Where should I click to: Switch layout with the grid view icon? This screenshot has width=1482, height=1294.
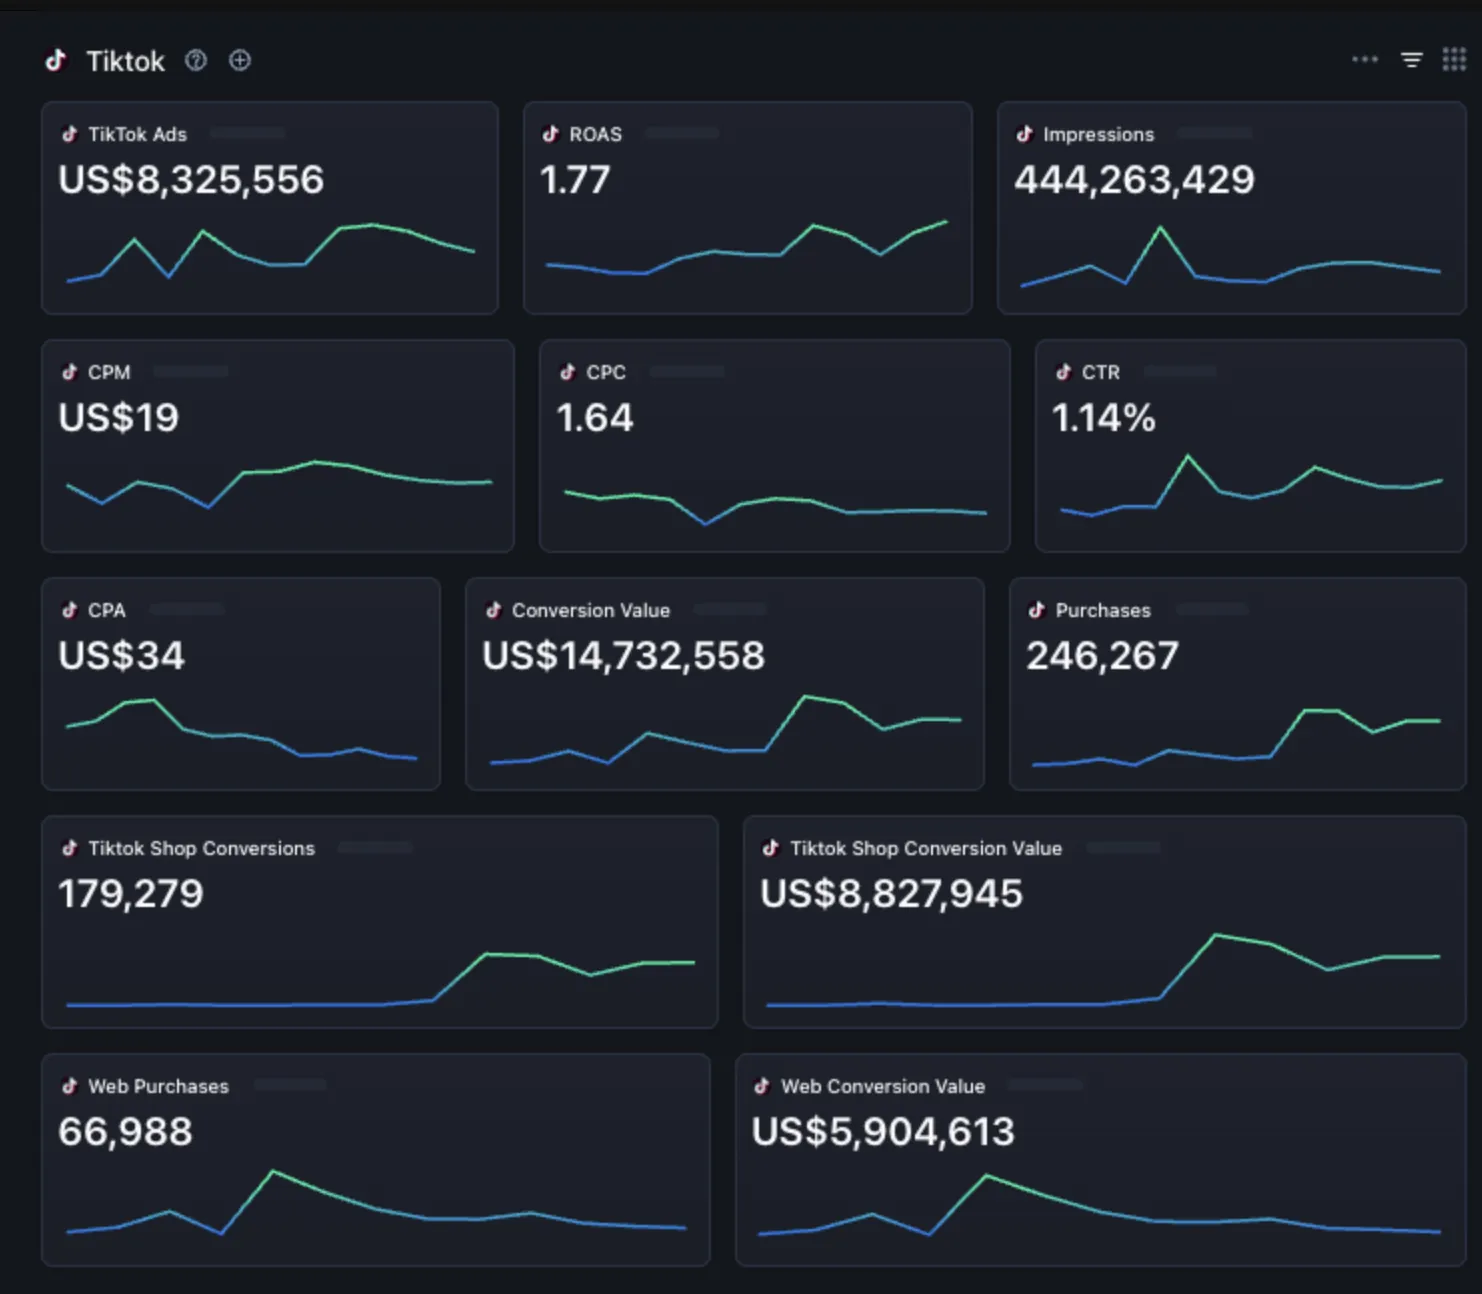point(1454,60)
